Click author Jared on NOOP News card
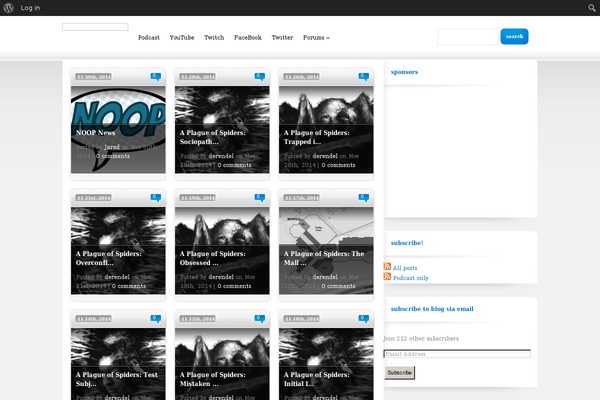600x400 pixels. [112, 147]
